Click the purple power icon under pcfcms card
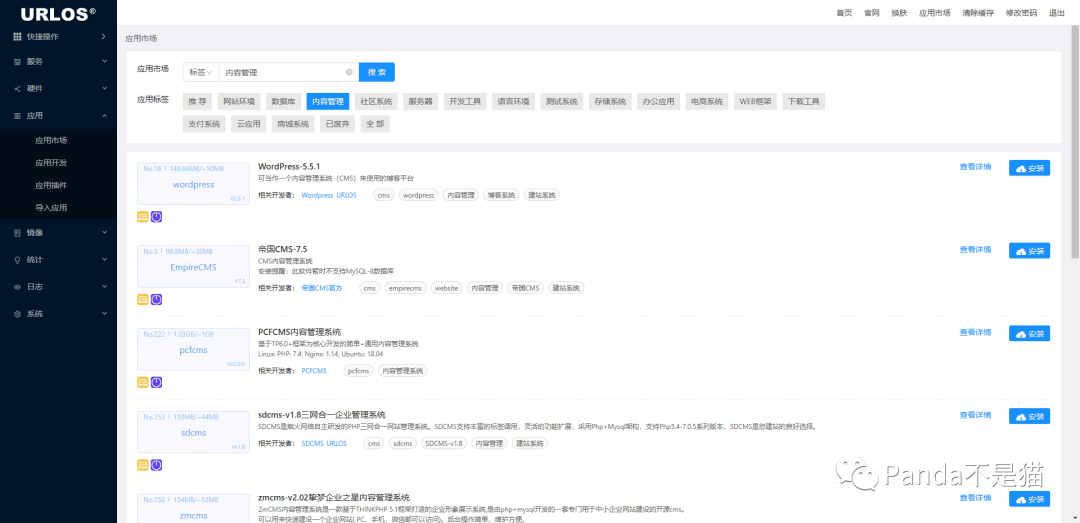 pos(156,382)
